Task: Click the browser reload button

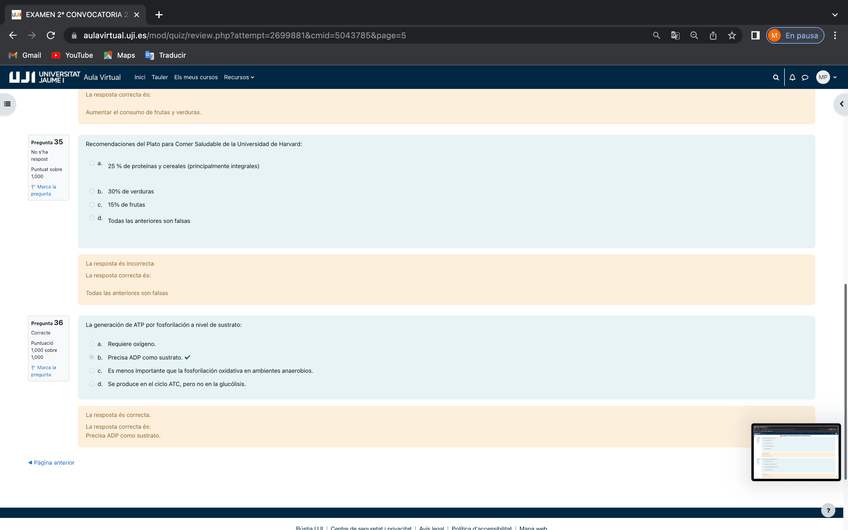Action: point(50,35)
